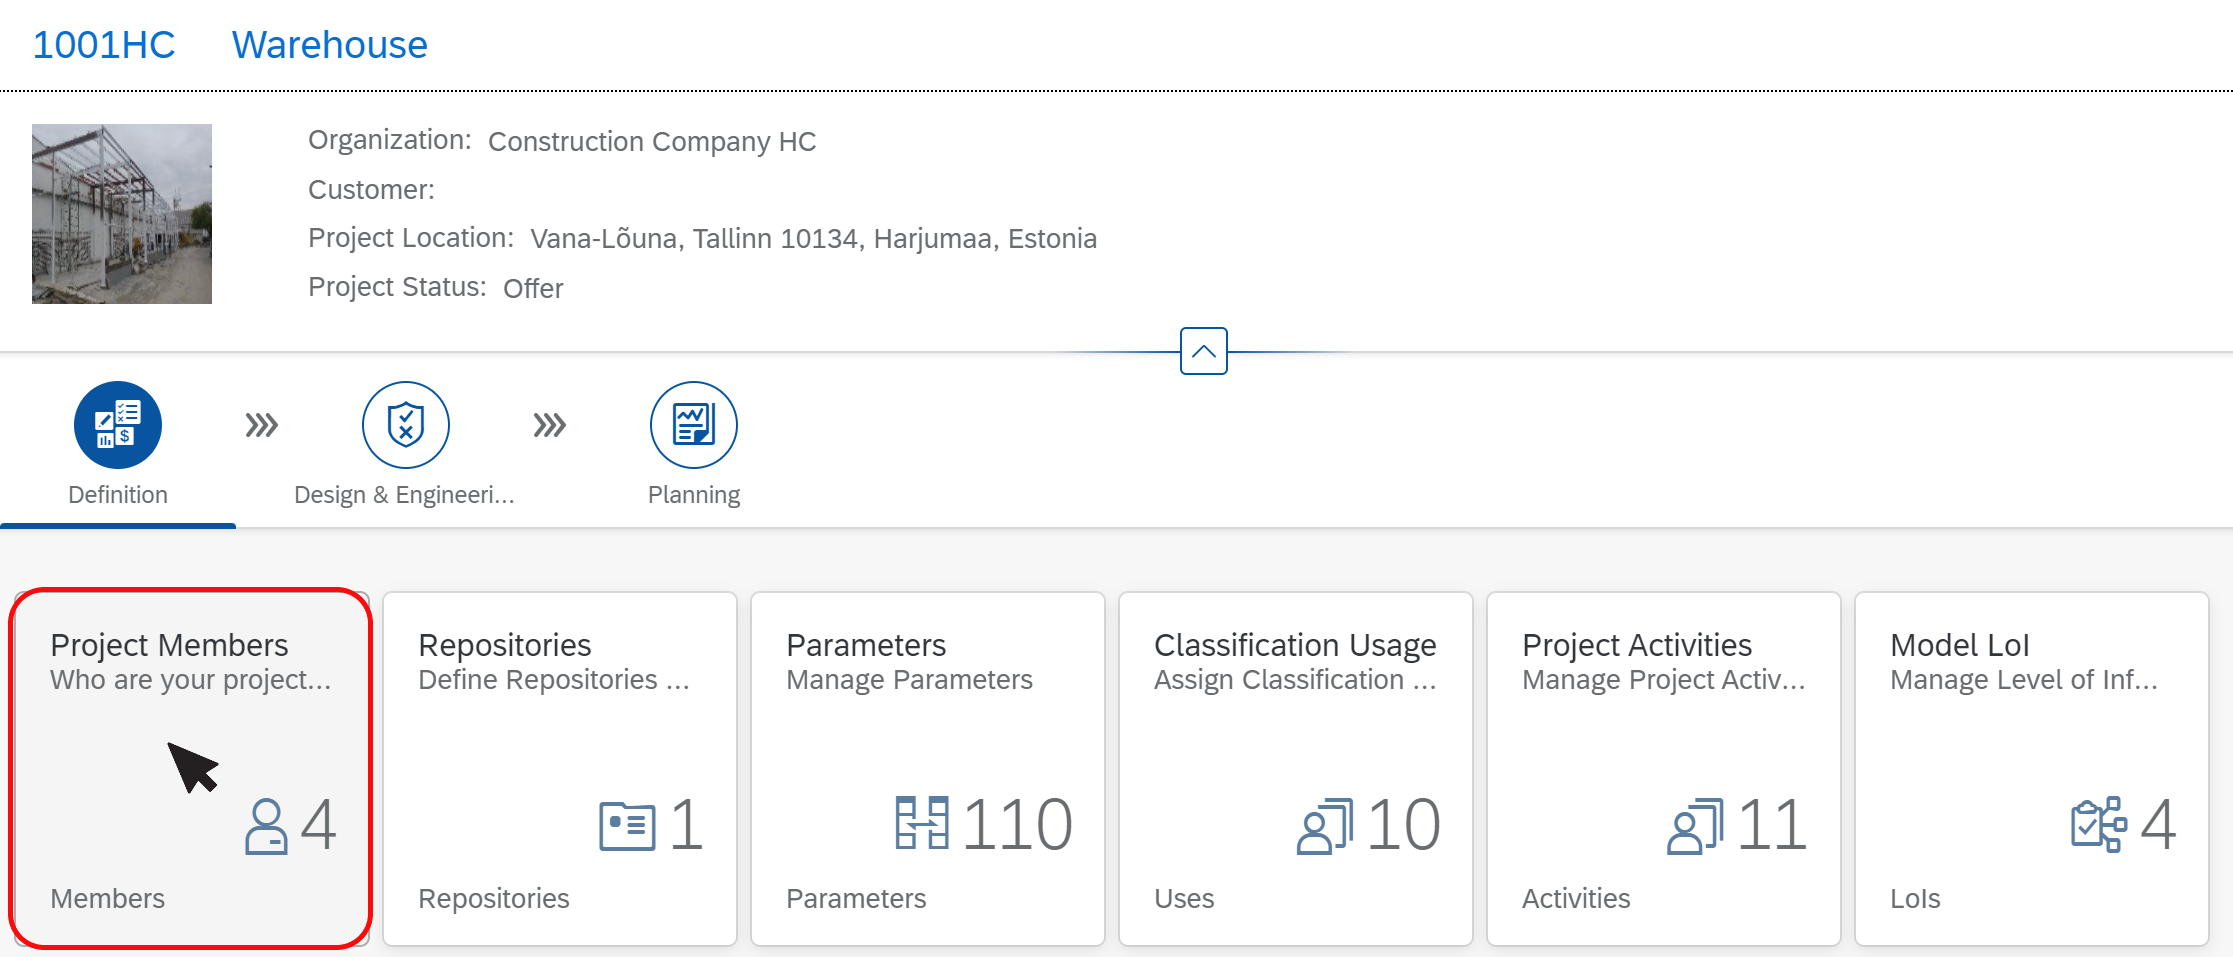
Task: Switch to the Planning tab label
Action: (x=694, y=495)
